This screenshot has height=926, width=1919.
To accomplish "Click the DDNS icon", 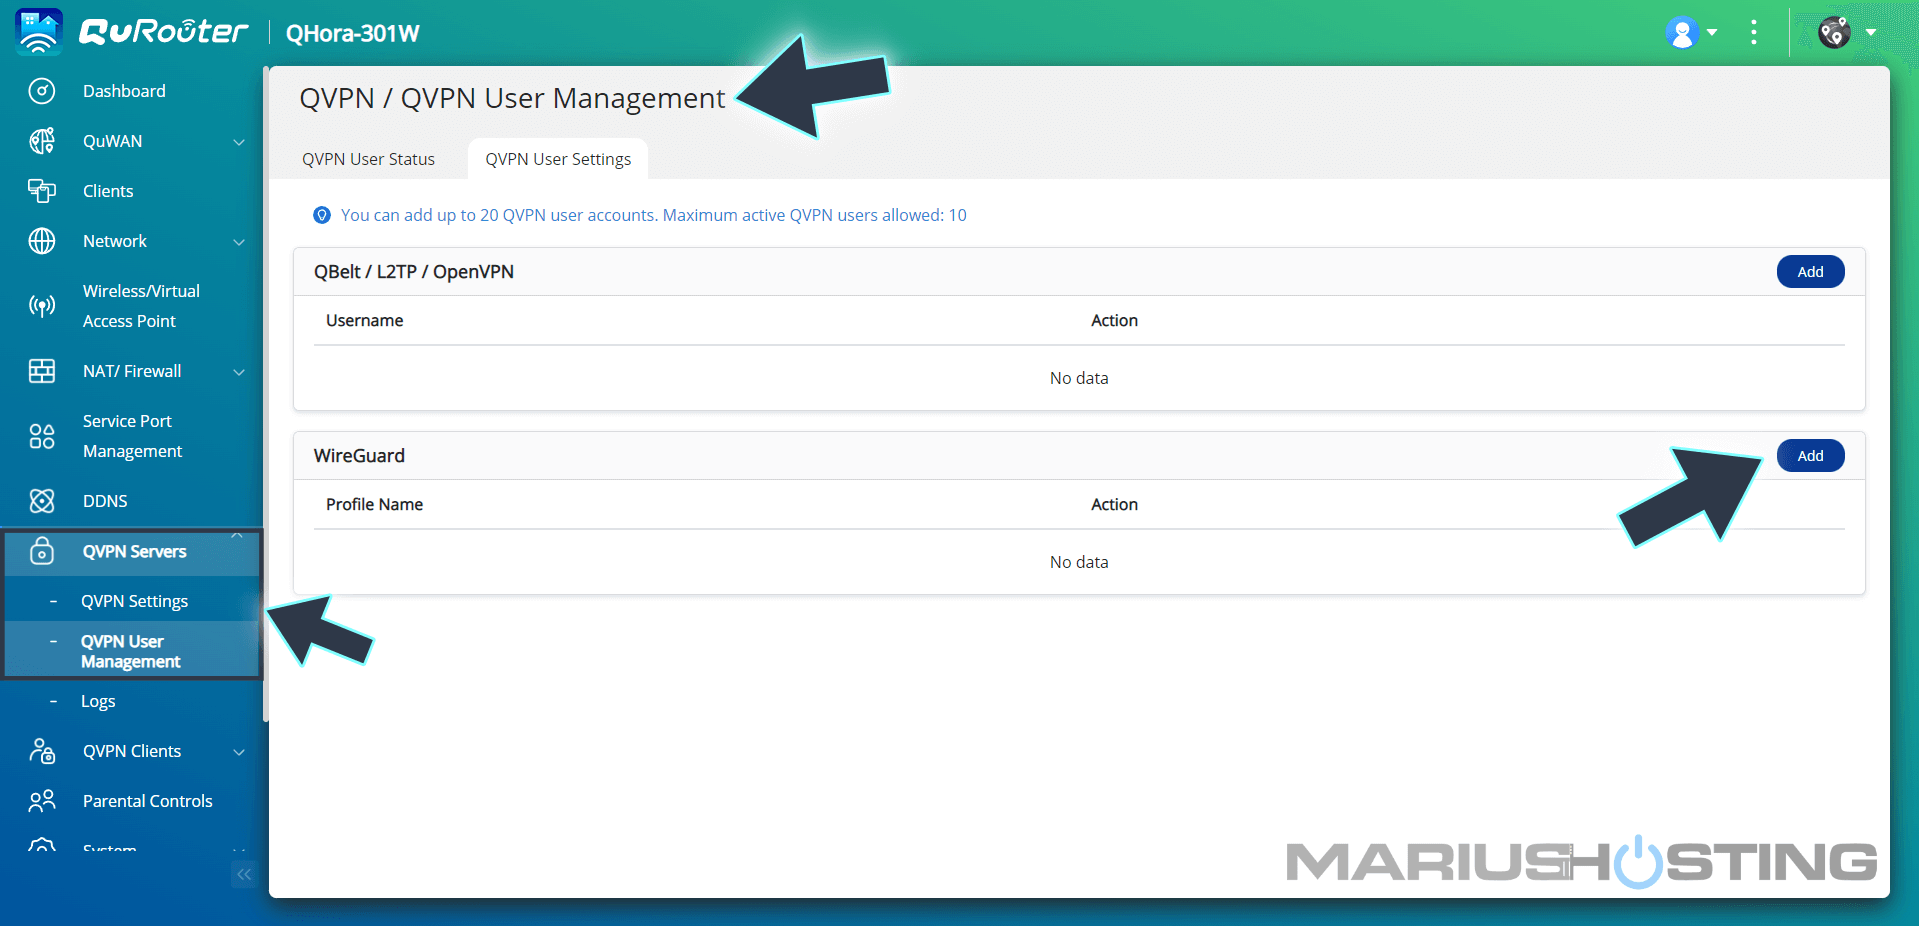I will 42,501.
